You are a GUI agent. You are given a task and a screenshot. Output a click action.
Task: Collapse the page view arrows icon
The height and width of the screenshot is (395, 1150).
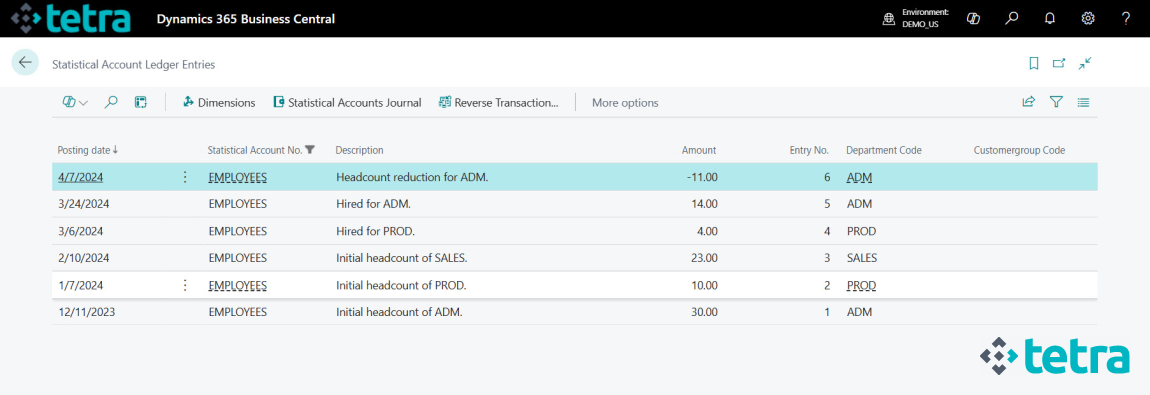click(x=1085, y=64)
